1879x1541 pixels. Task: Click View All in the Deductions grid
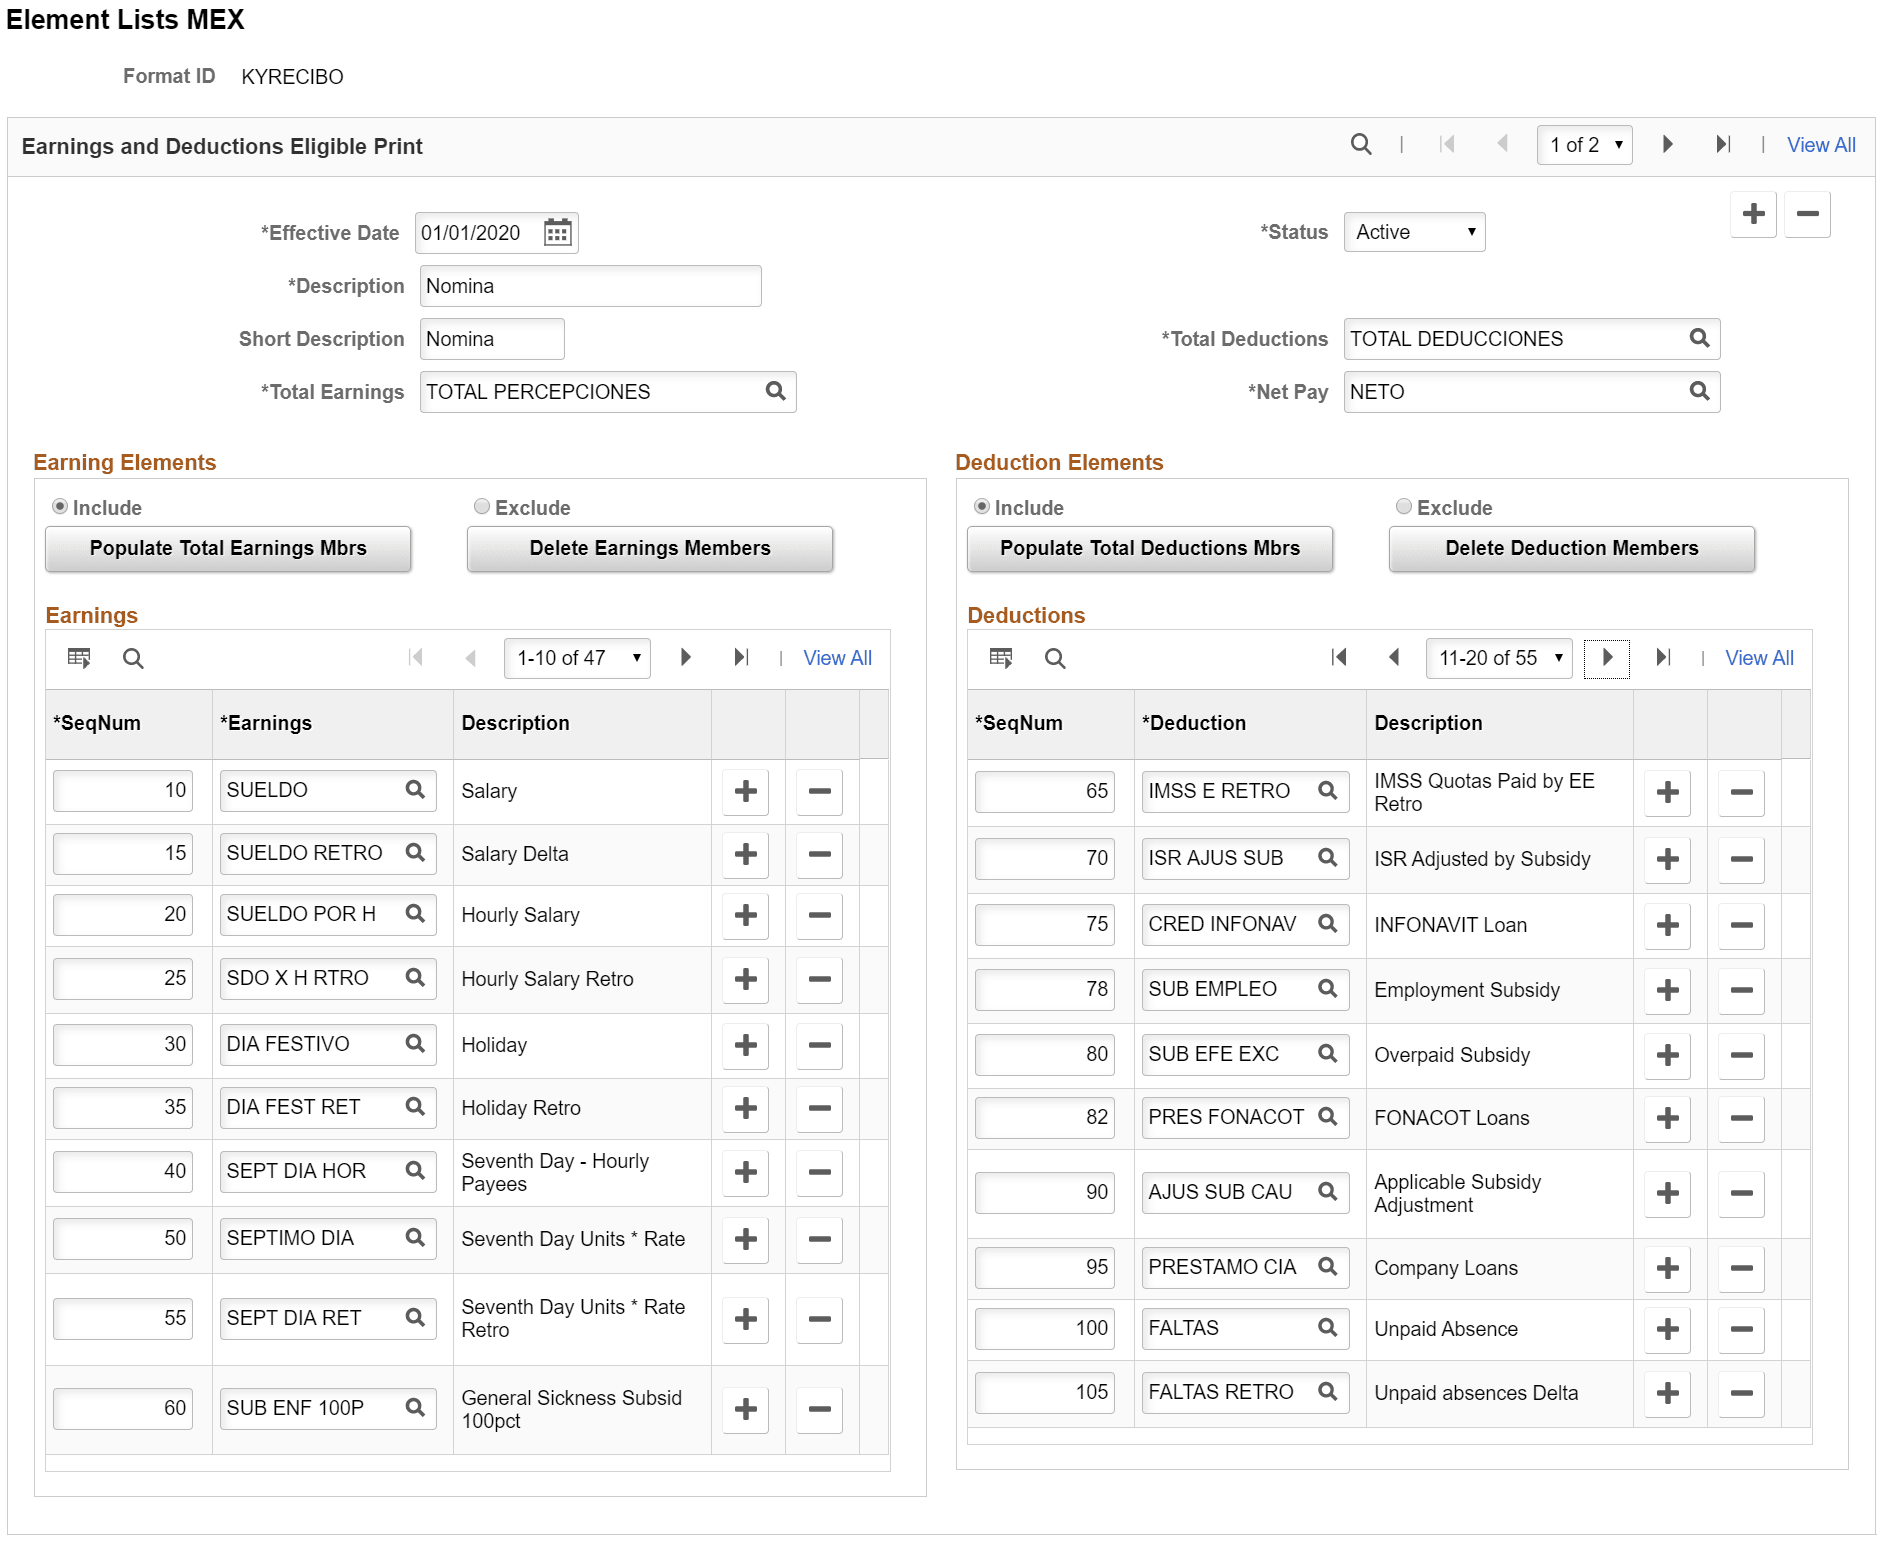point(1758,658)
